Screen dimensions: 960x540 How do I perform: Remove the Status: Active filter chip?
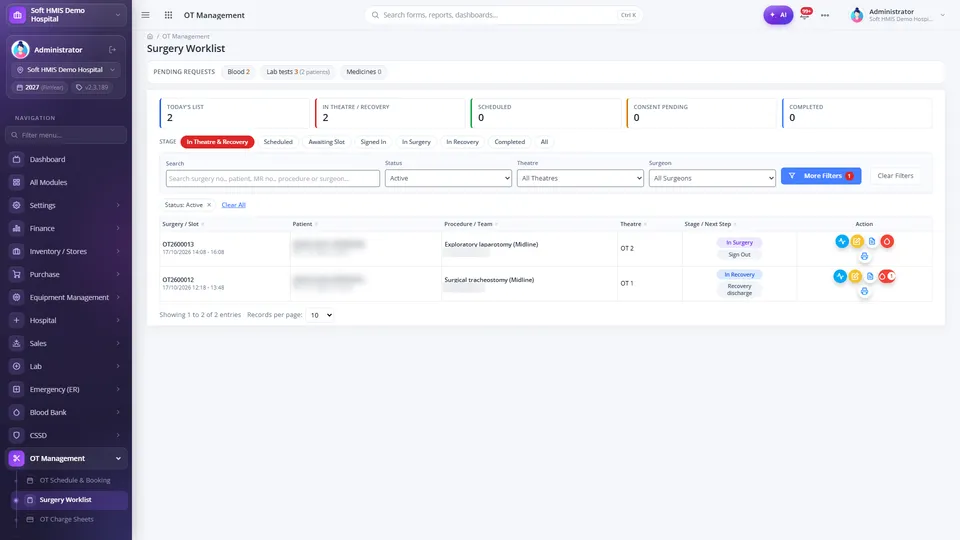tap(209, 205)
